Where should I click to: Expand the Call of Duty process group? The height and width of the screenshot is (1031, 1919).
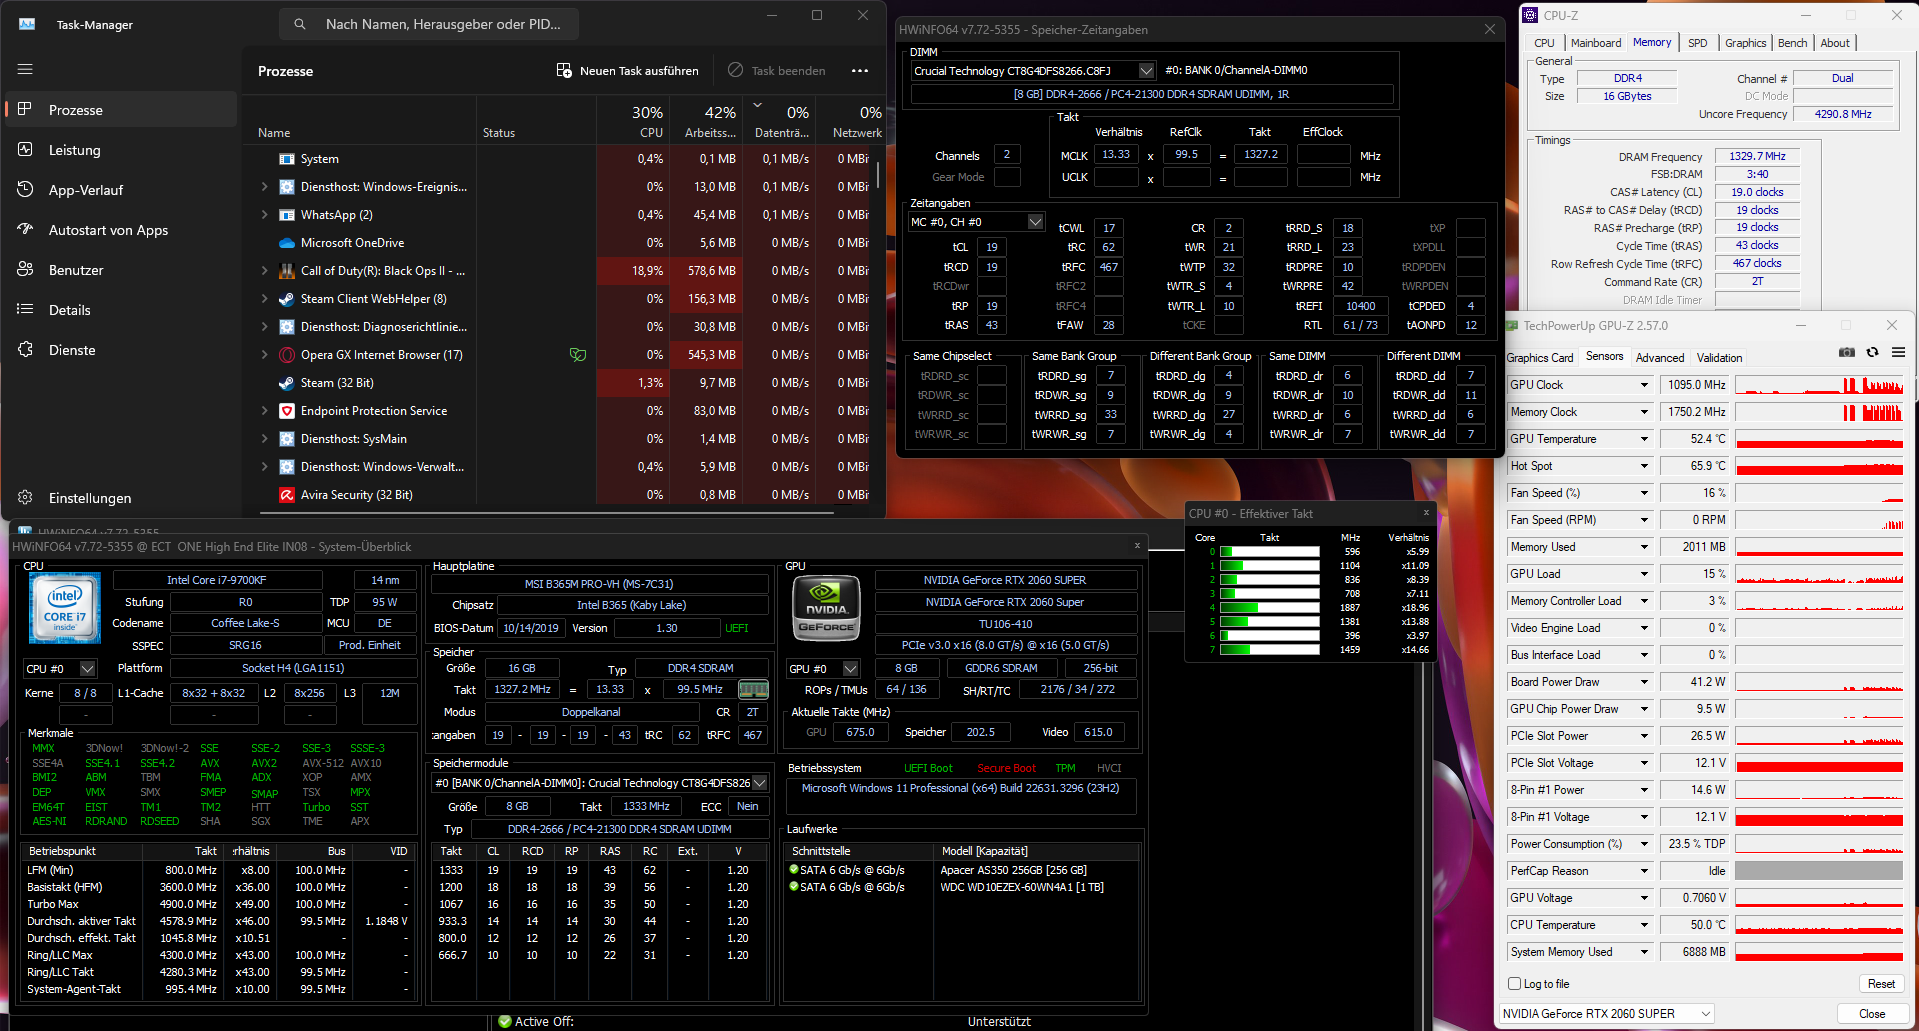(x=265, y=271)
